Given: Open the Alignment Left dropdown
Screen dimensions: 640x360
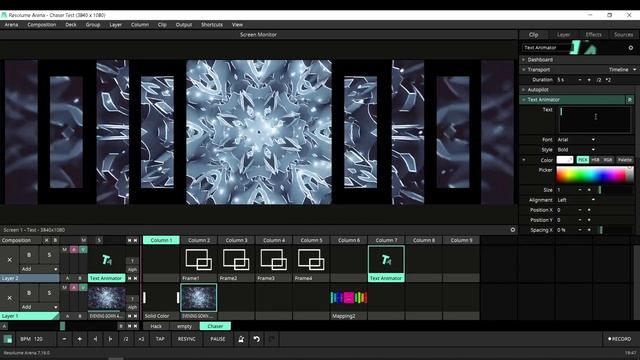Looking at the screenshot, I should [x=576, y=200].
